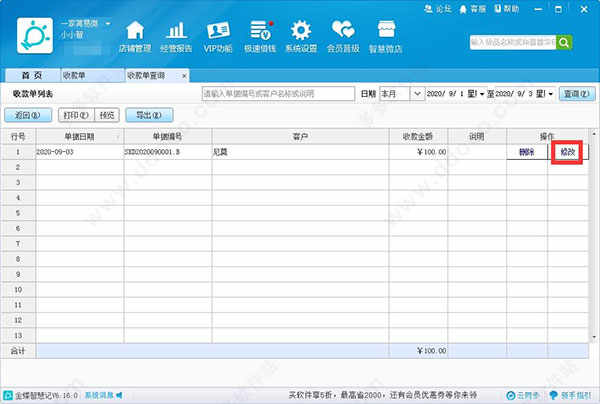Click 修改 link in row one
The image size is (600, 404).
click(x=567, y=152)
